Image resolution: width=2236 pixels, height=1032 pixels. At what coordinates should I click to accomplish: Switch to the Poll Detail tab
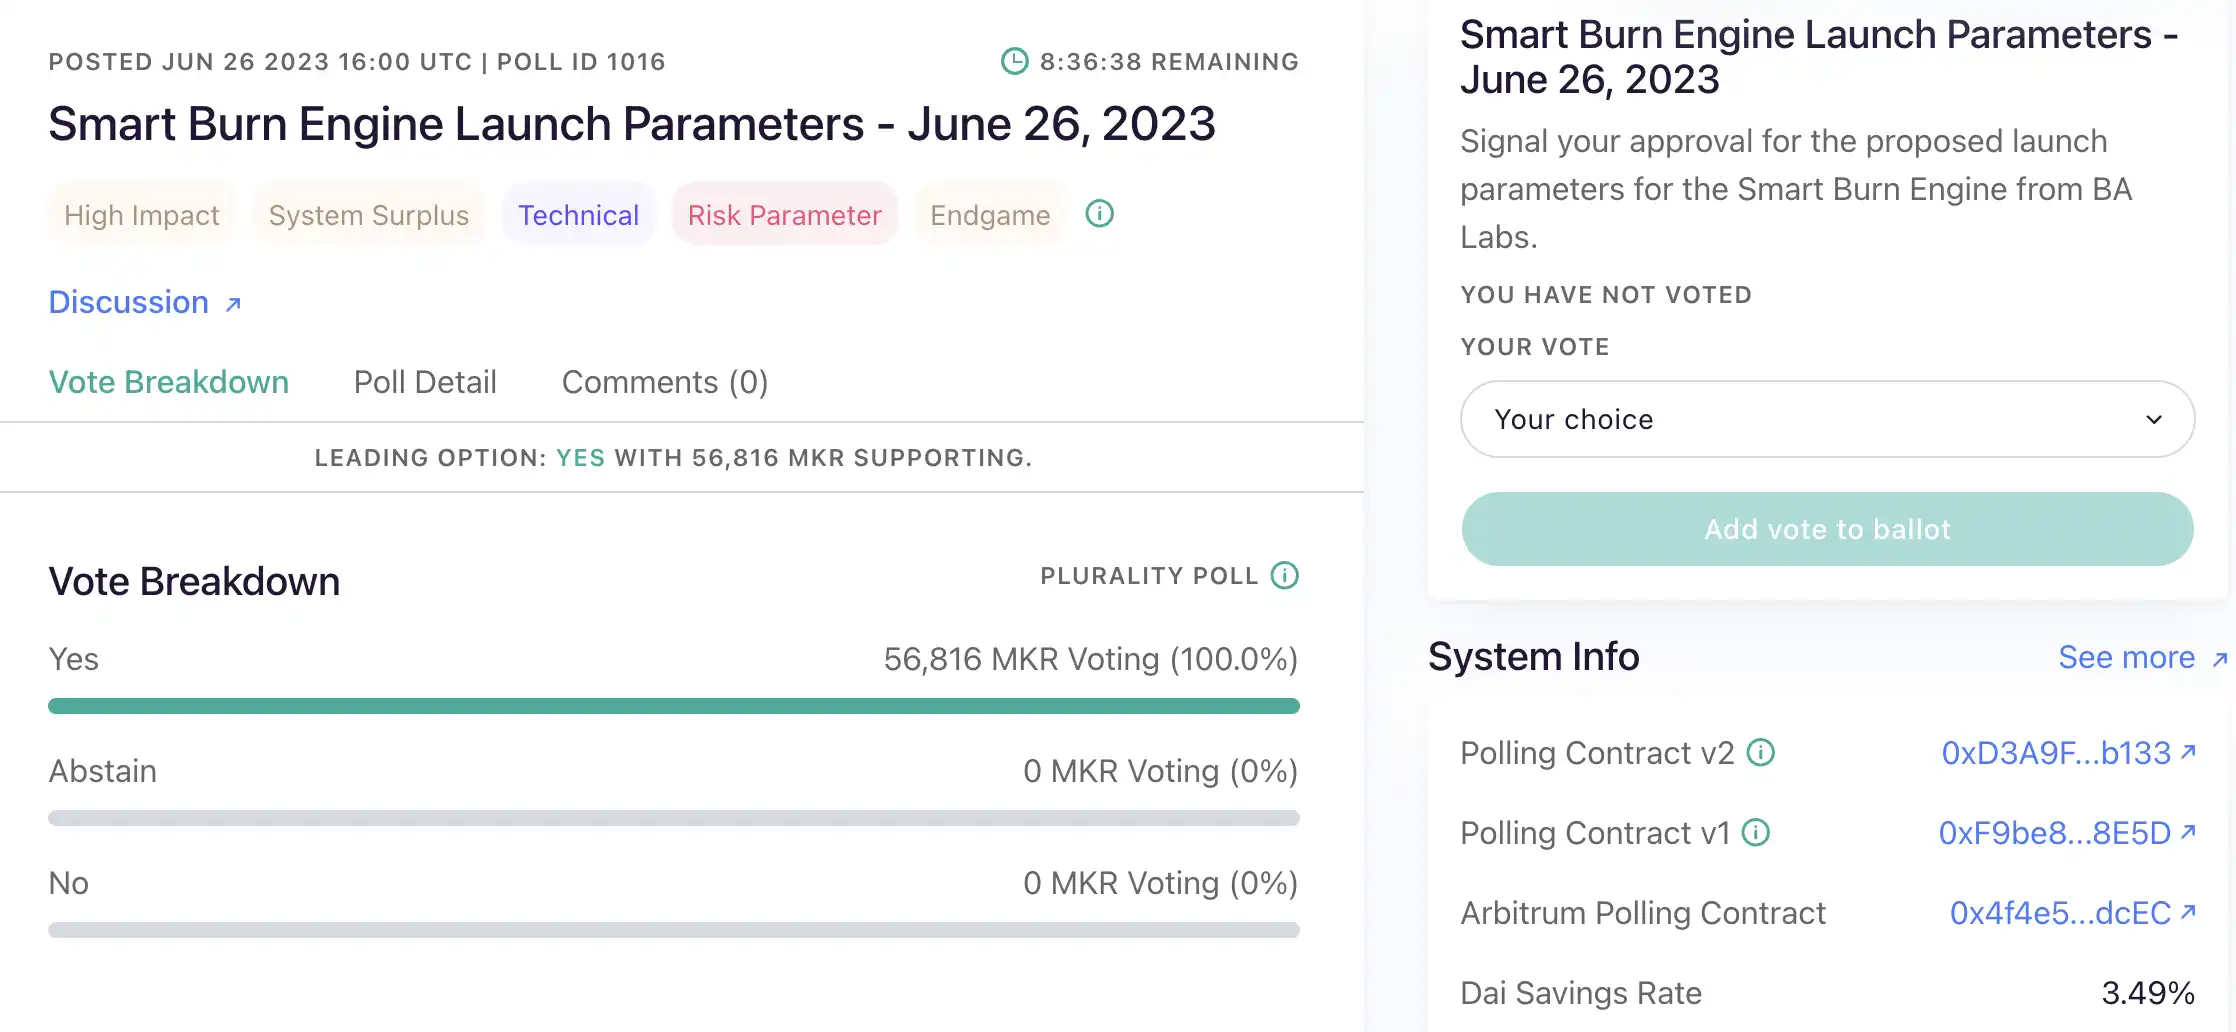pos(425,383)
